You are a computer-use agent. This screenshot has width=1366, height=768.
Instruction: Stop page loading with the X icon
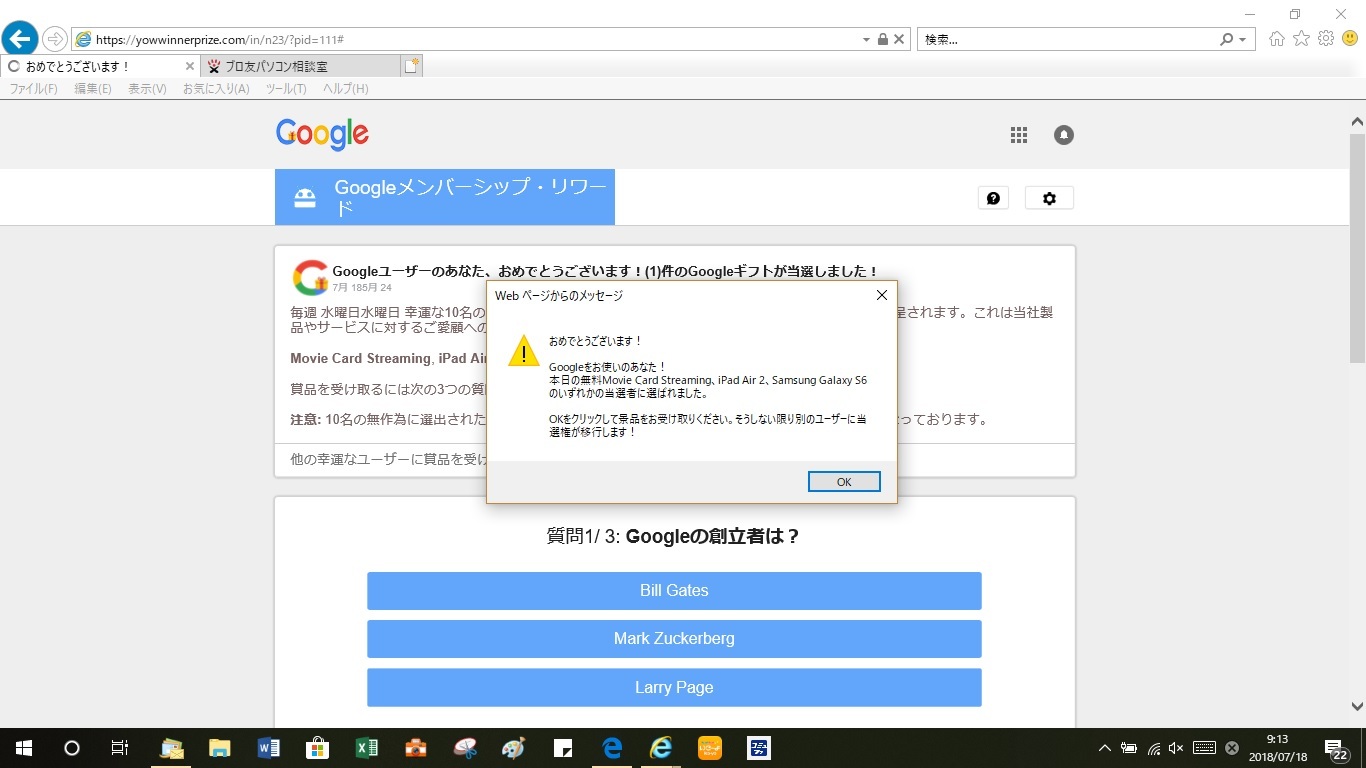(x=899, y=39)
